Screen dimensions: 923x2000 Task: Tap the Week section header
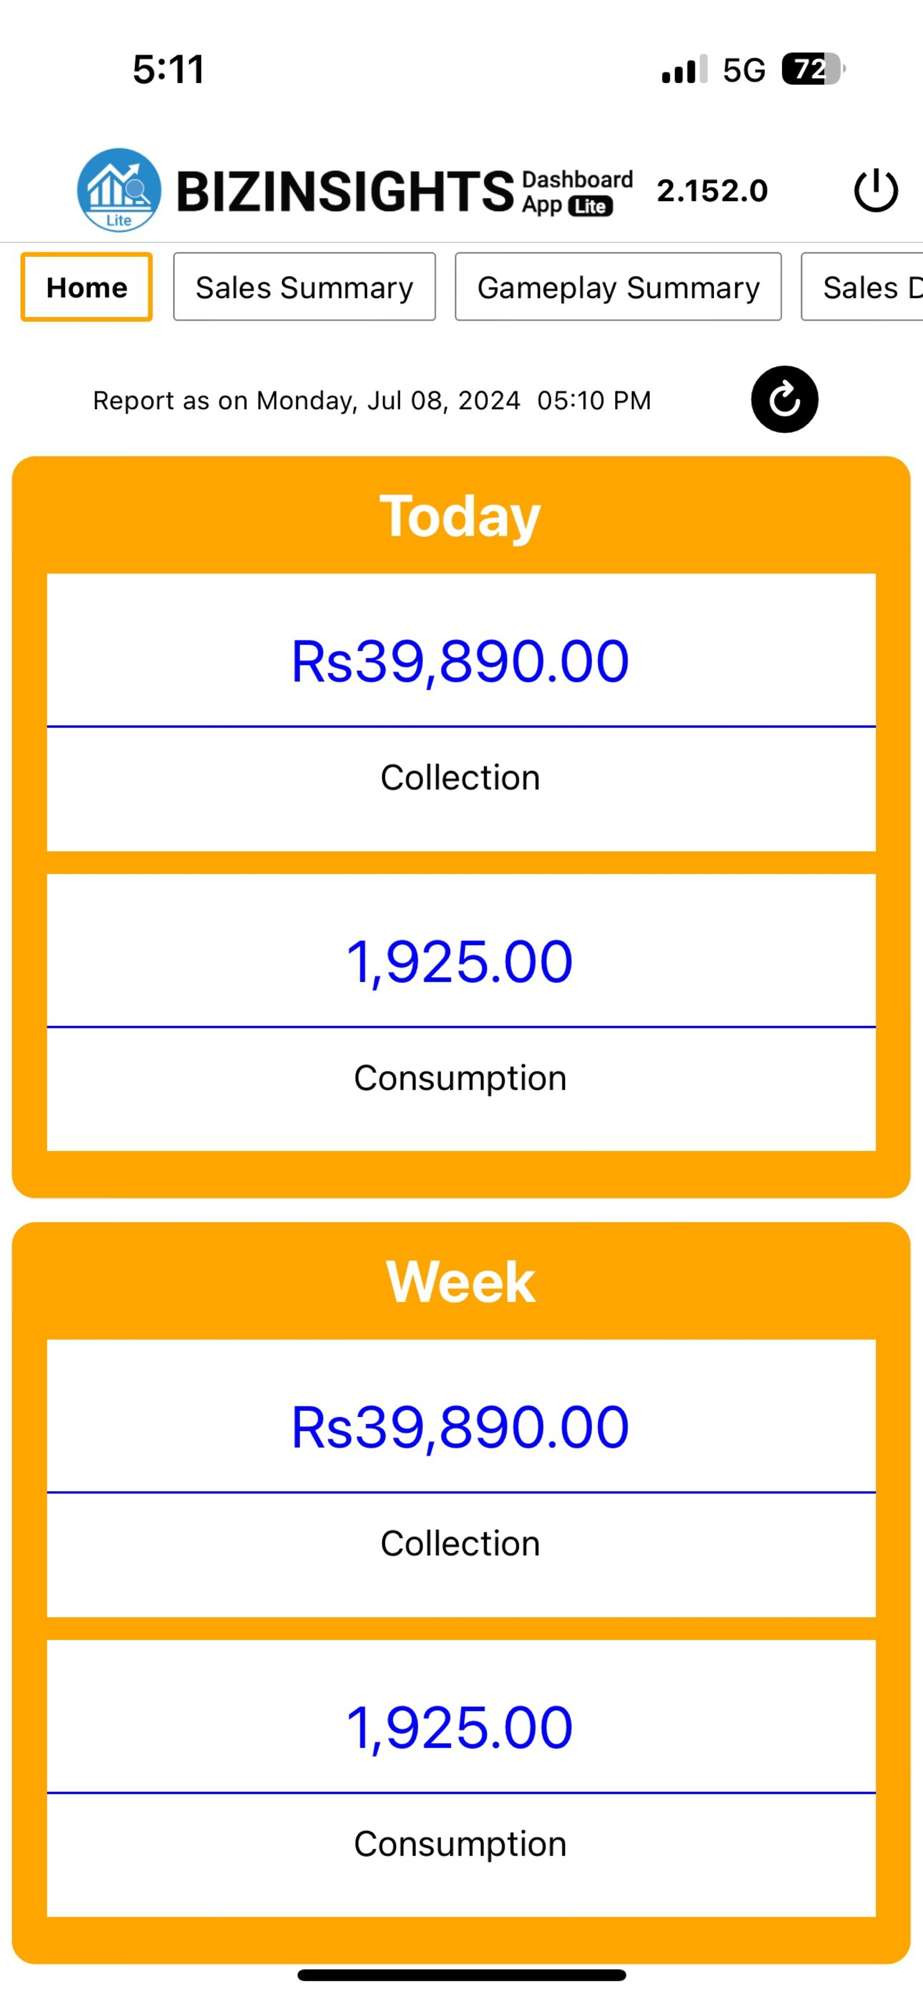click(x=461, y=1281)
